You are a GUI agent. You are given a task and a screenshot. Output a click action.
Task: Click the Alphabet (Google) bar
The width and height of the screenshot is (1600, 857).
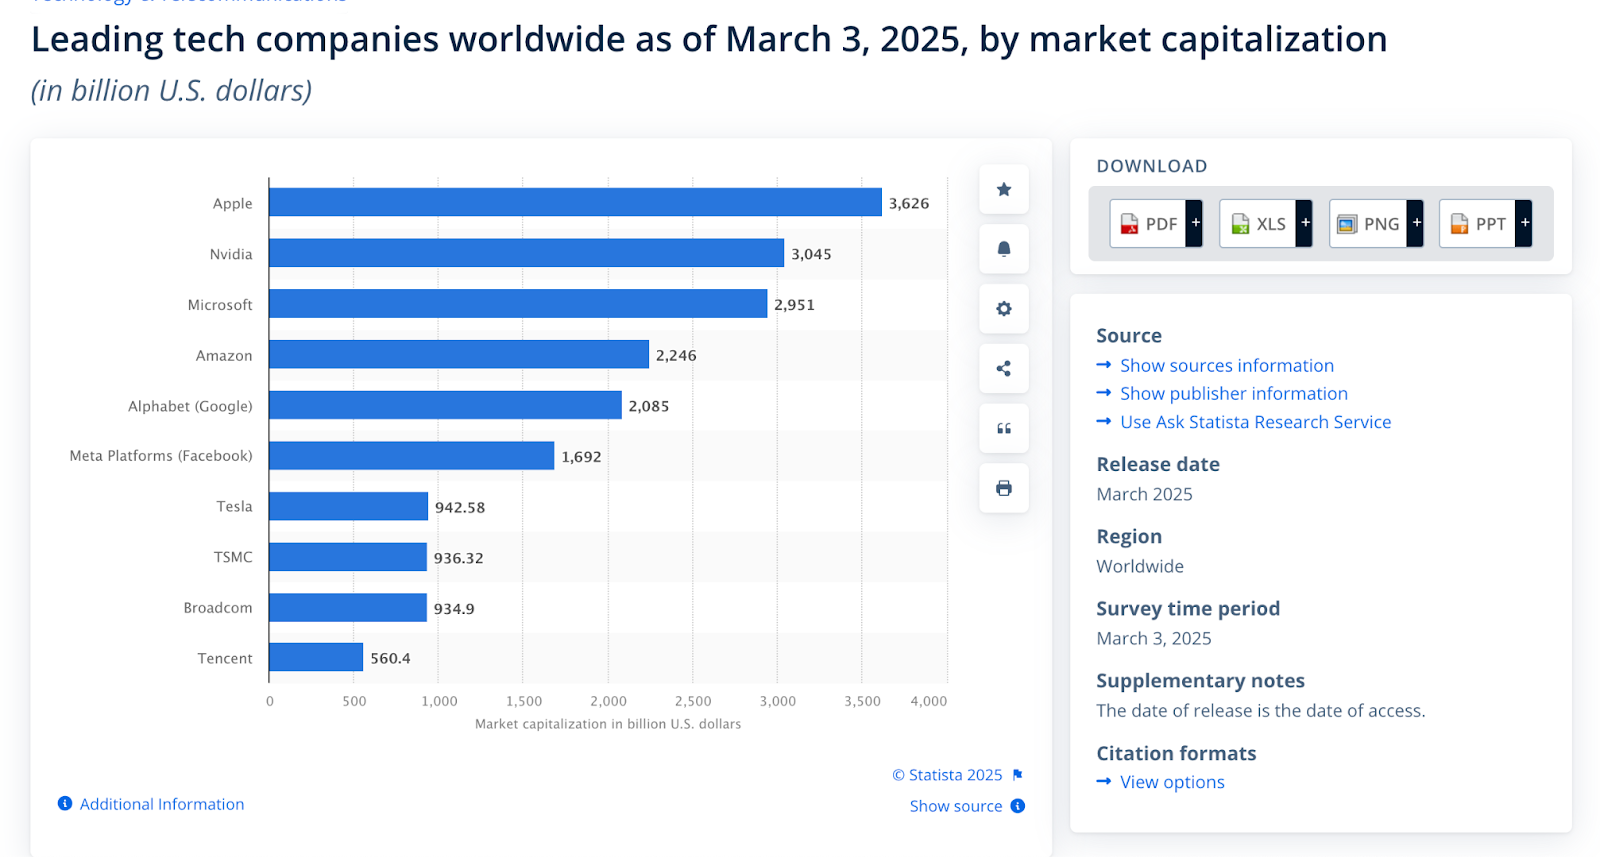(x=445, y=405)
